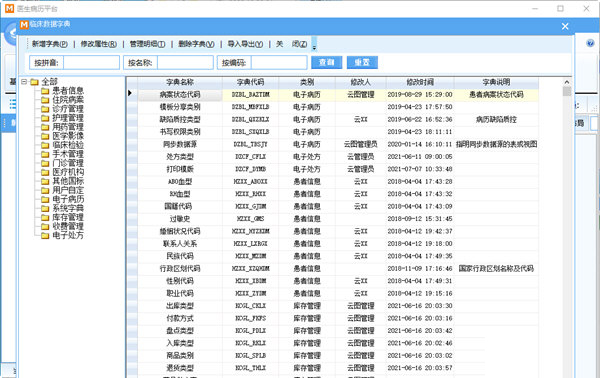
Task: Select the 盘点类型 row
Action: (338, 331)
